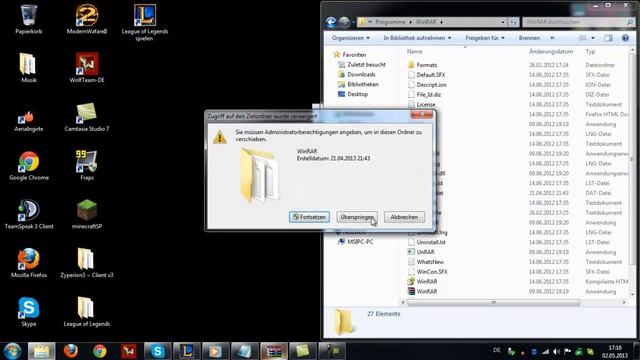Select the WinCon.SFX file
This screenshot has height=360, width=640.
tap(432, 271)
